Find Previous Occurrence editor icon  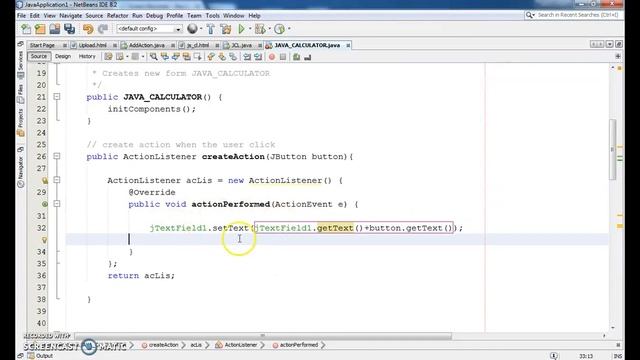pos(164,57)
